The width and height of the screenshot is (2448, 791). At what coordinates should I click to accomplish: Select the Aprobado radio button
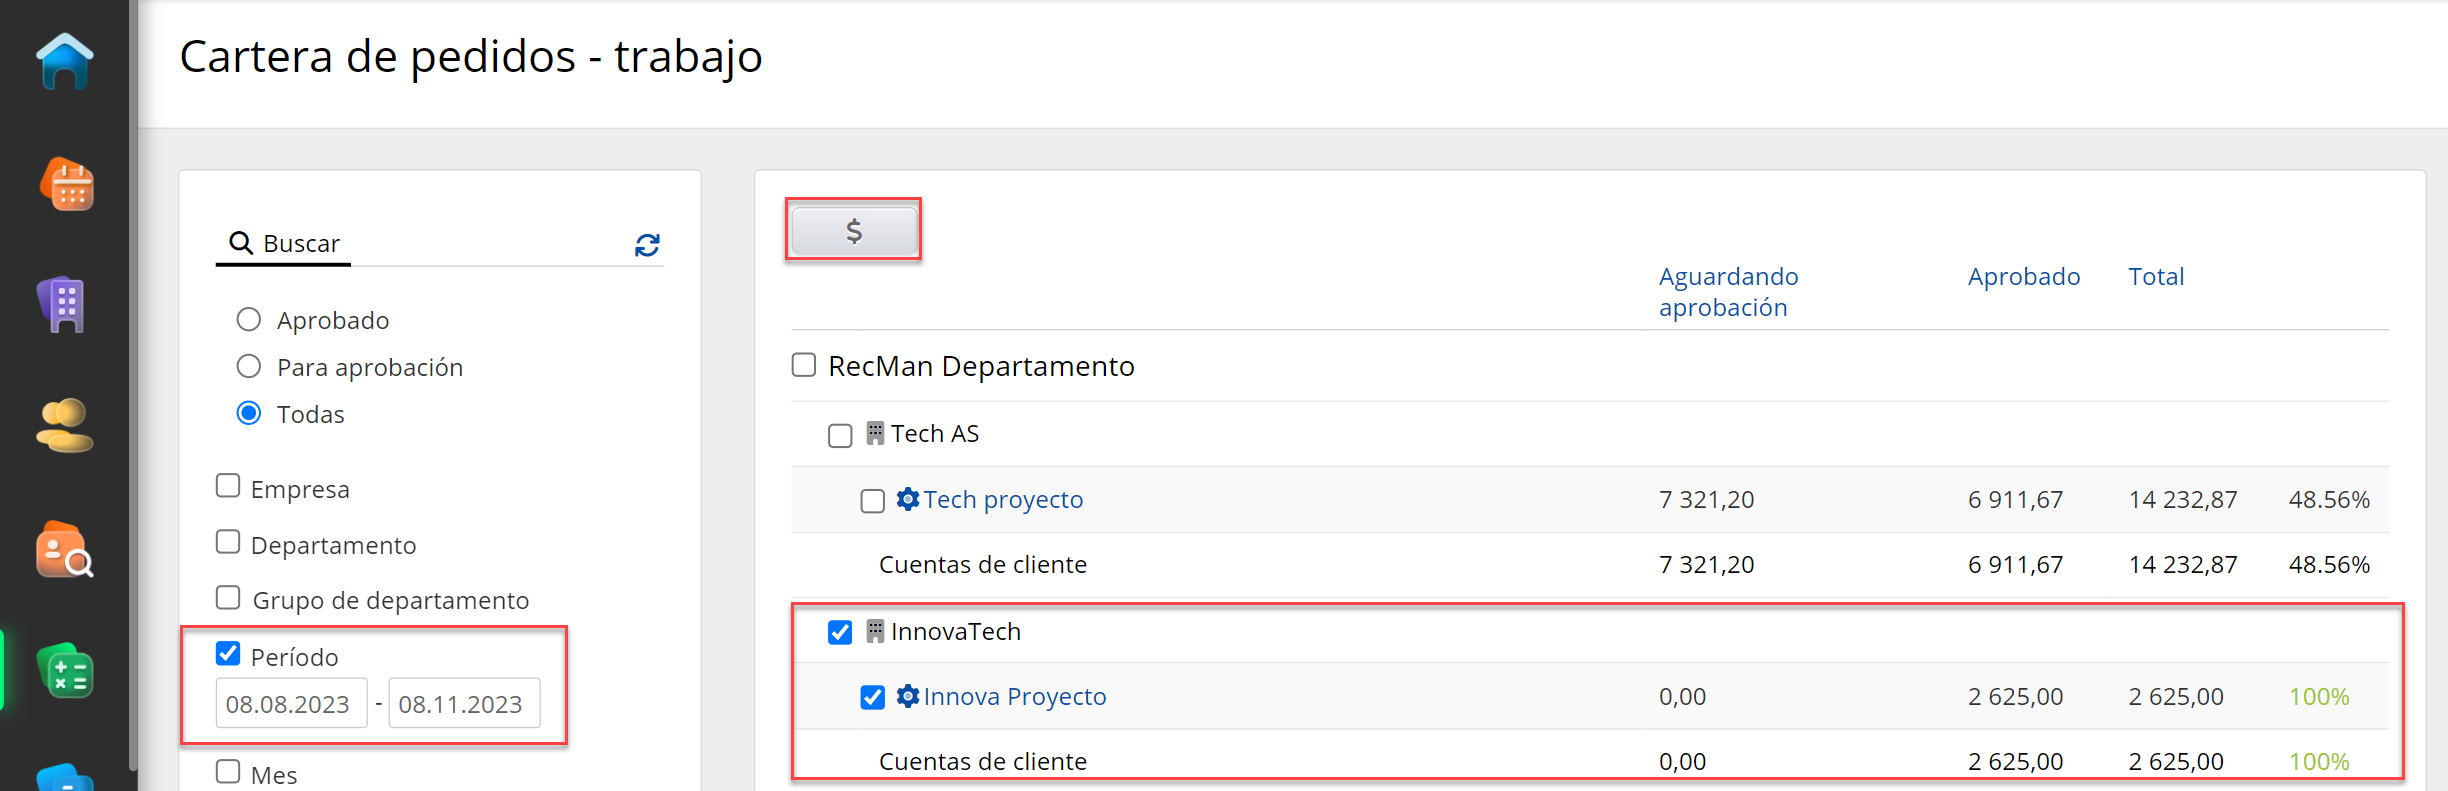(x=249, y=320)
